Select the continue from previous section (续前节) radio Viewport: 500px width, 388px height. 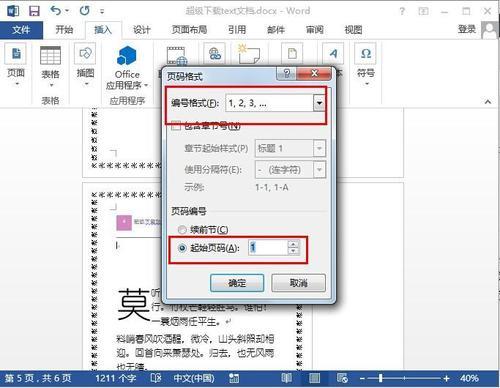(x=182, y=230)
